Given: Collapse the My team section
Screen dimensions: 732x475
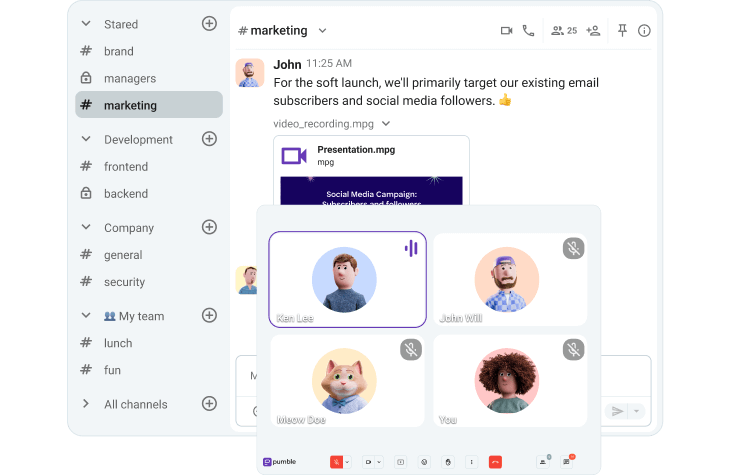Looking at the screenshot, I should pyautogui.click(x=86, y=315).
